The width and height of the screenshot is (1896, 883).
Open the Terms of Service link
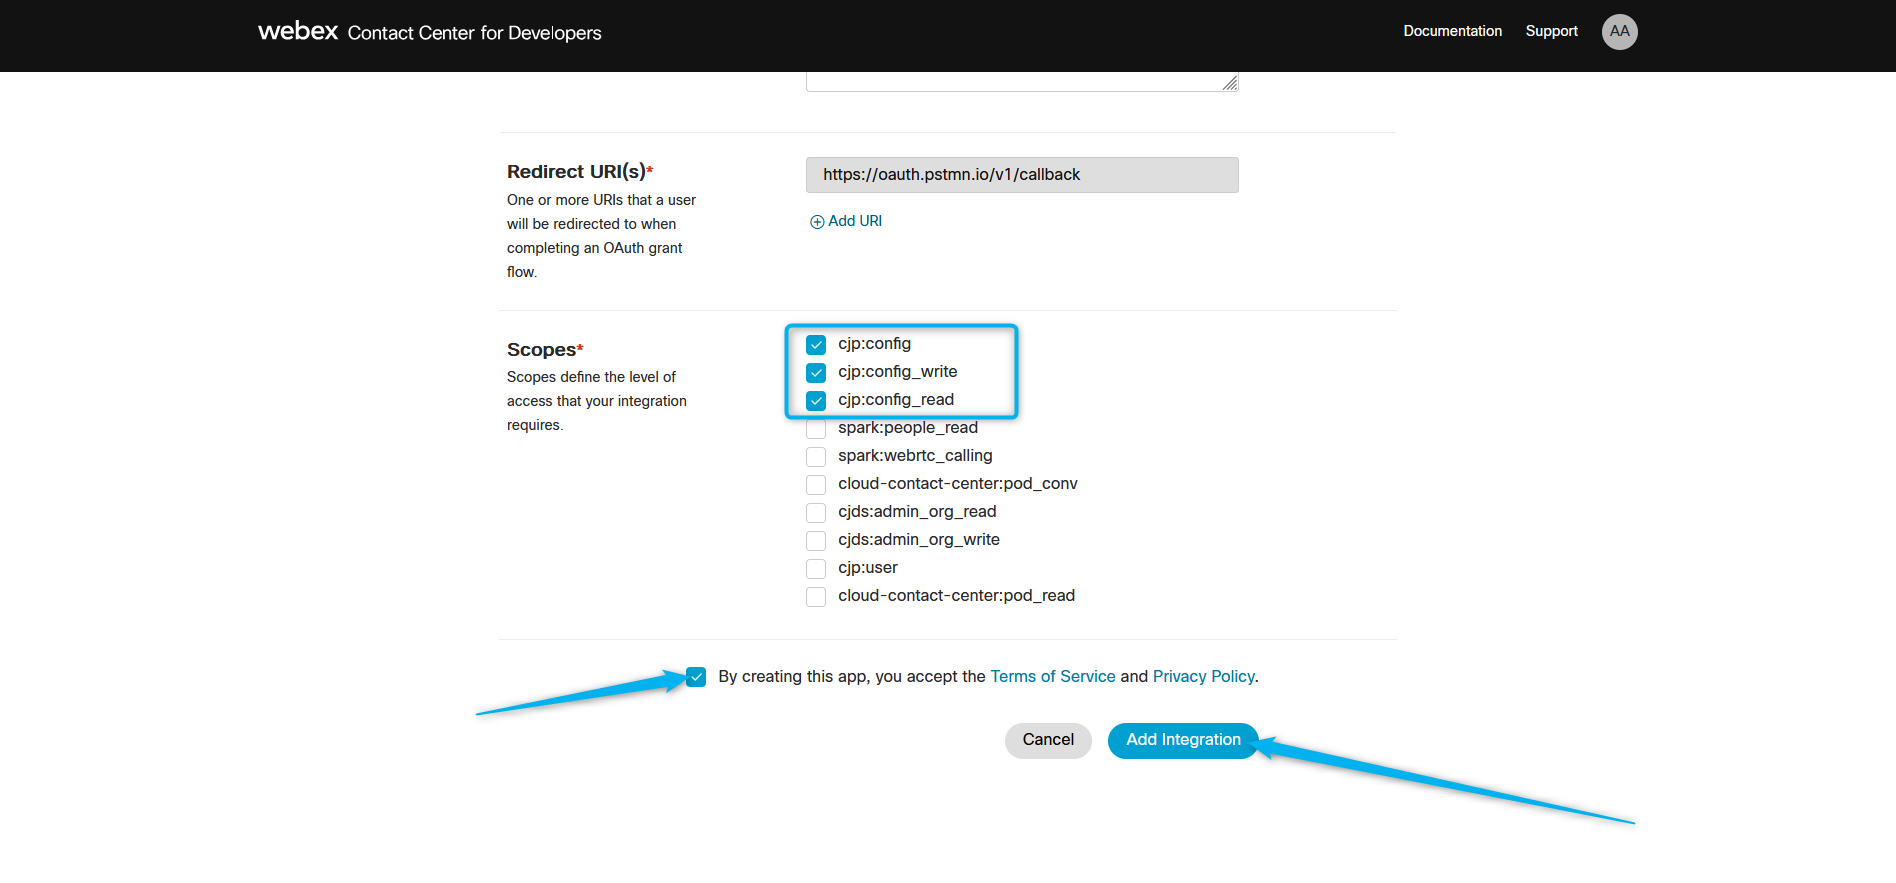pos(1052,677)
